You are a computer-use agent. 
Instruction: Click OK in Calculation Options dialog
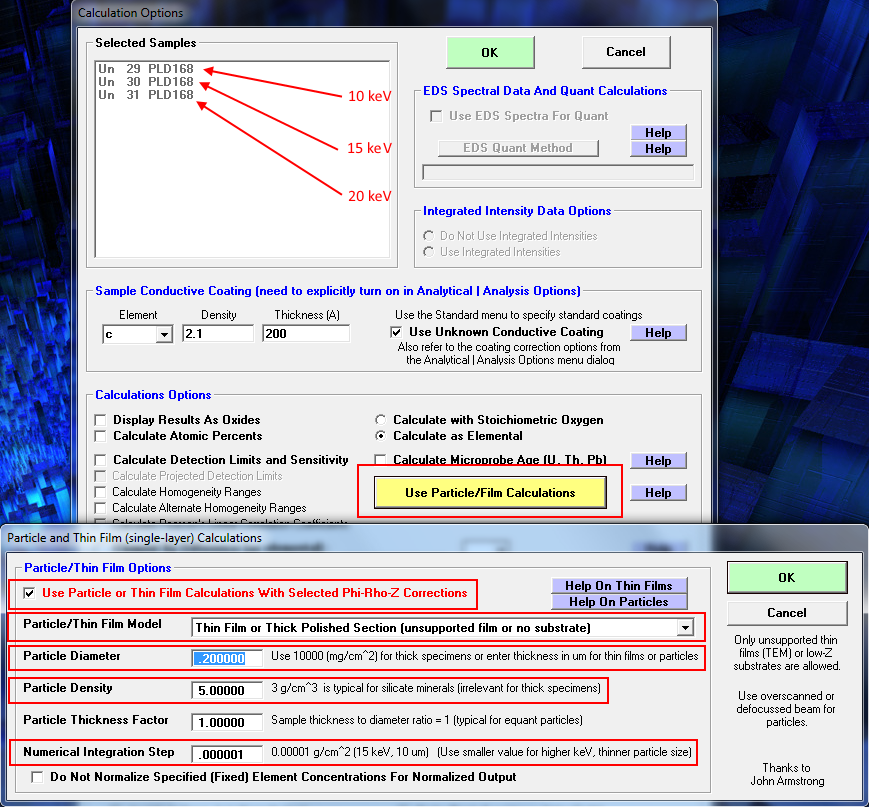tap(489, 52)
